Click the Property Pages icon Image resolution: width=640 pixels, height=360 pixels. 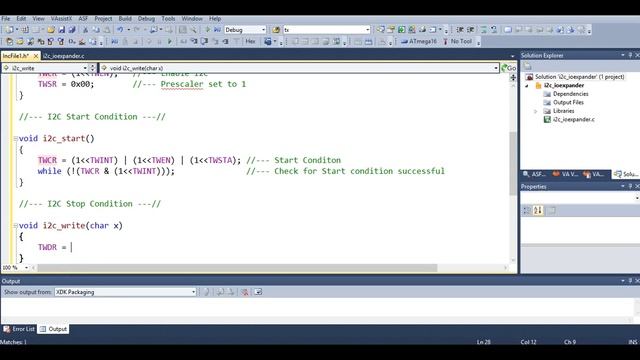click(551, 210)
